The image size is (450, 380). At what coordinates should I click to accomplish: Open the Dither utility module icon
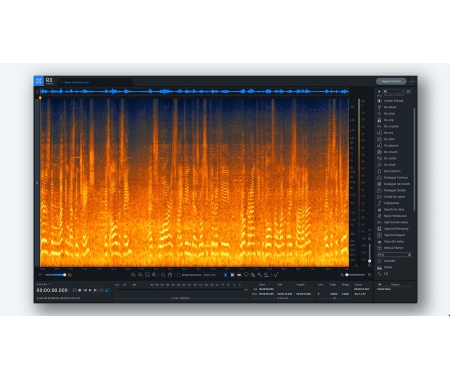[379, 267]
